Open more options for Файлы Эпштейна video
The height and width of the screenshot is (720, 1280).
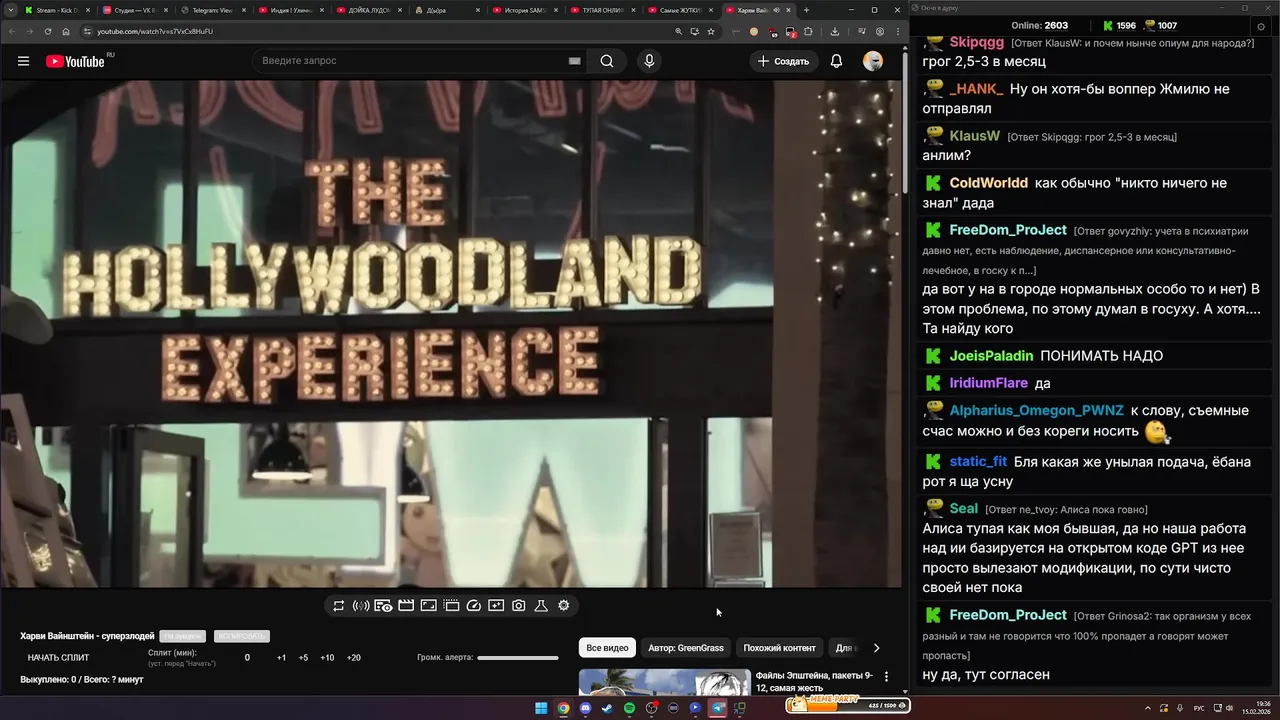tap(886, 677)
